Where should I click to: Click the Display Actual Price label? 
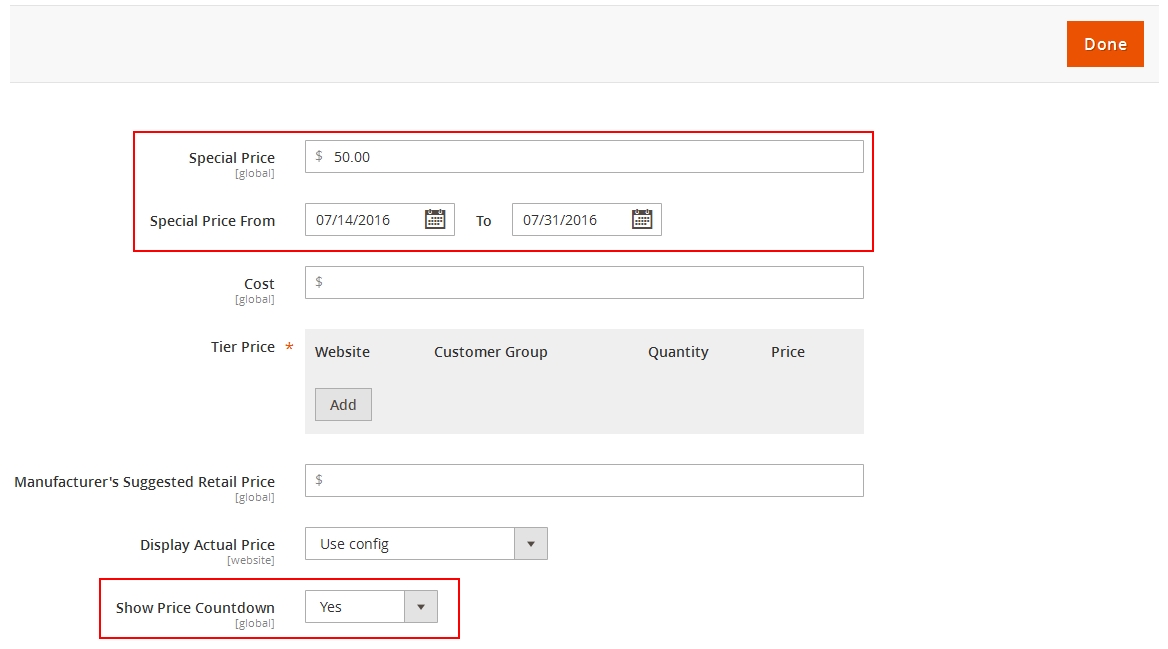click(x=207, y=545)
